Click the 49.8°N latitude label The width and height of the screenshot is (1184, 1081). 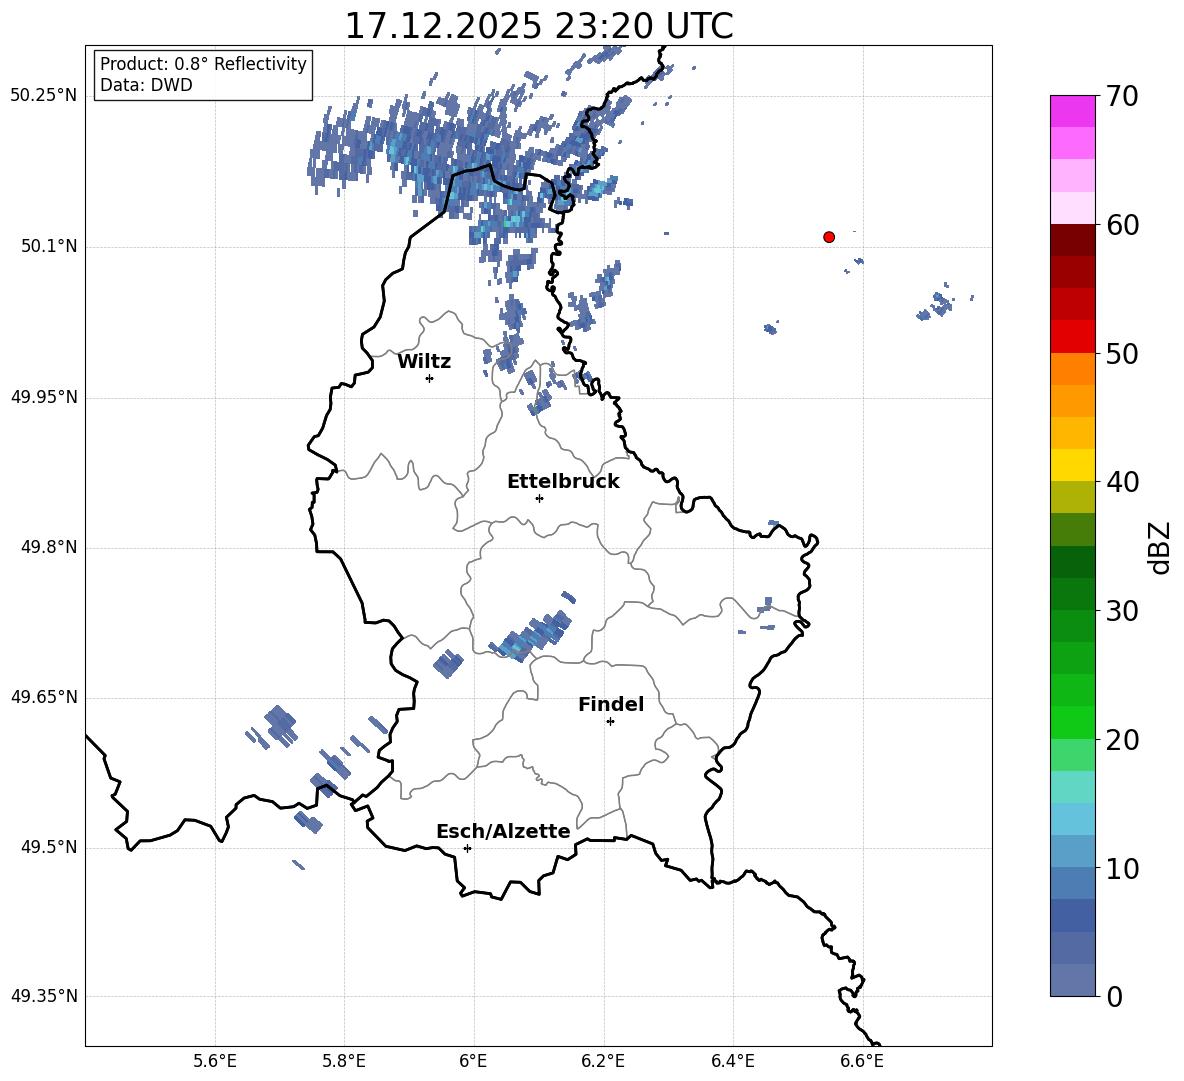49,547
